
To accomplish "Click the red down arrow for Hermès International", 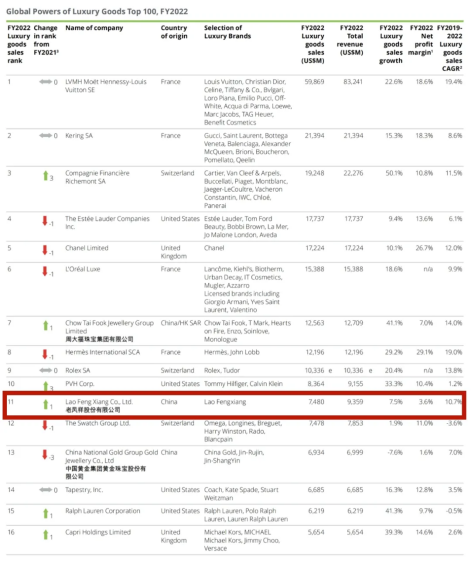I will 45,354.
